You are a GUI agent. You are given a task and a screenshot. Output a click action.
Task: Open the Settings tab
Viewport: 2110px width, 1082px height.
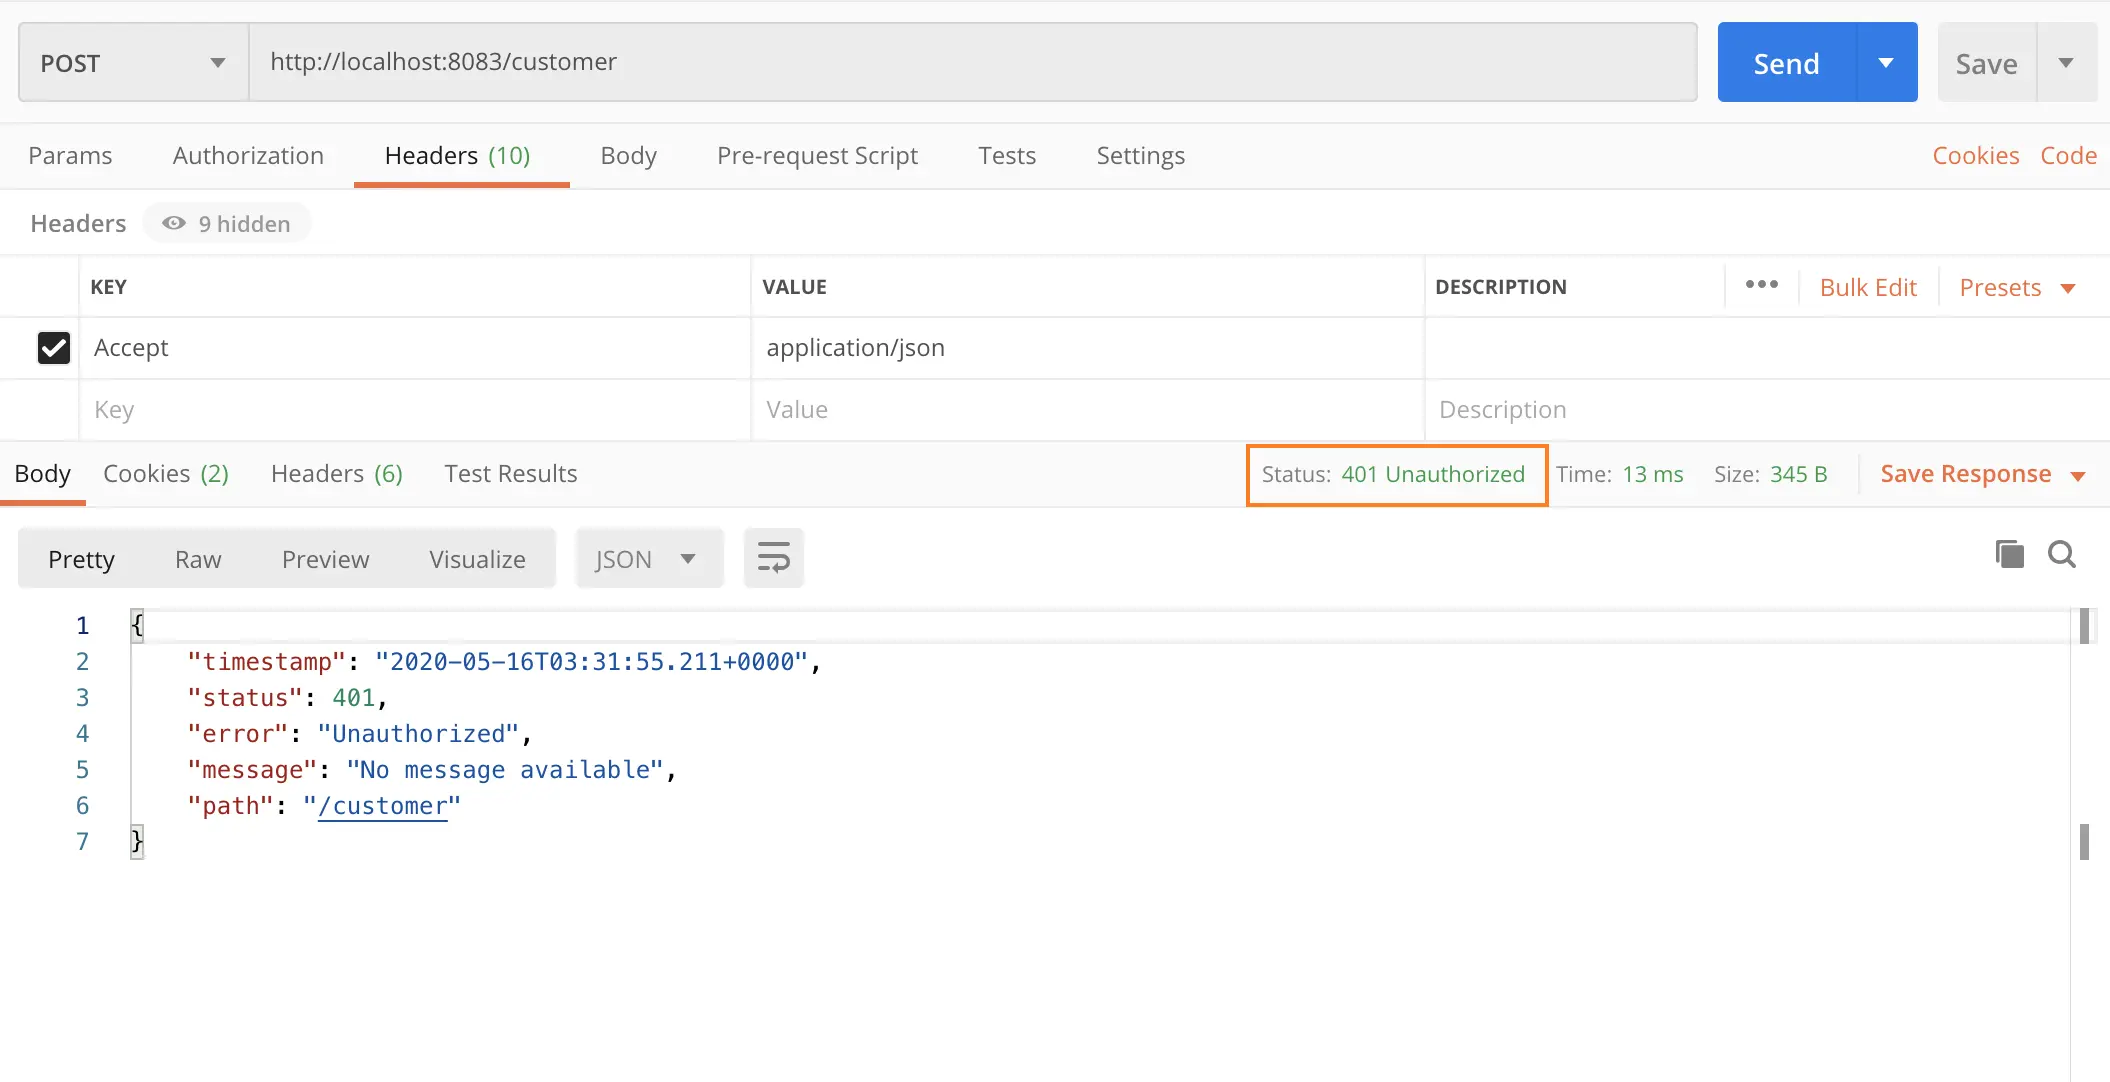click(x=1140, y=156)
